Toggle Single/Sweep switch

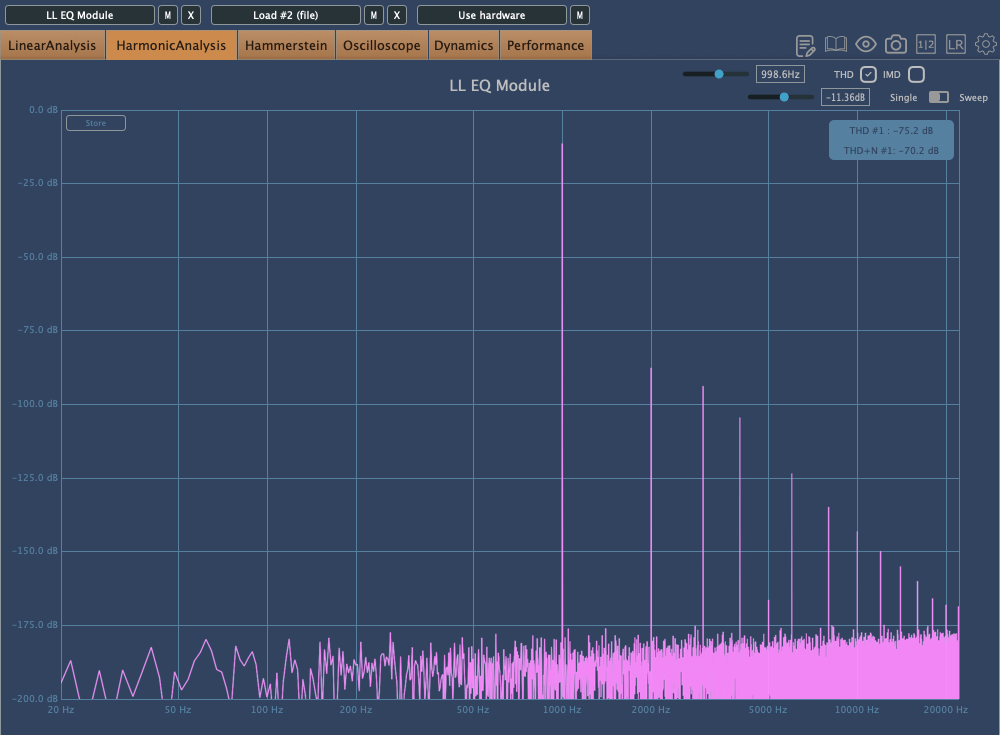(x=939, y=97)
